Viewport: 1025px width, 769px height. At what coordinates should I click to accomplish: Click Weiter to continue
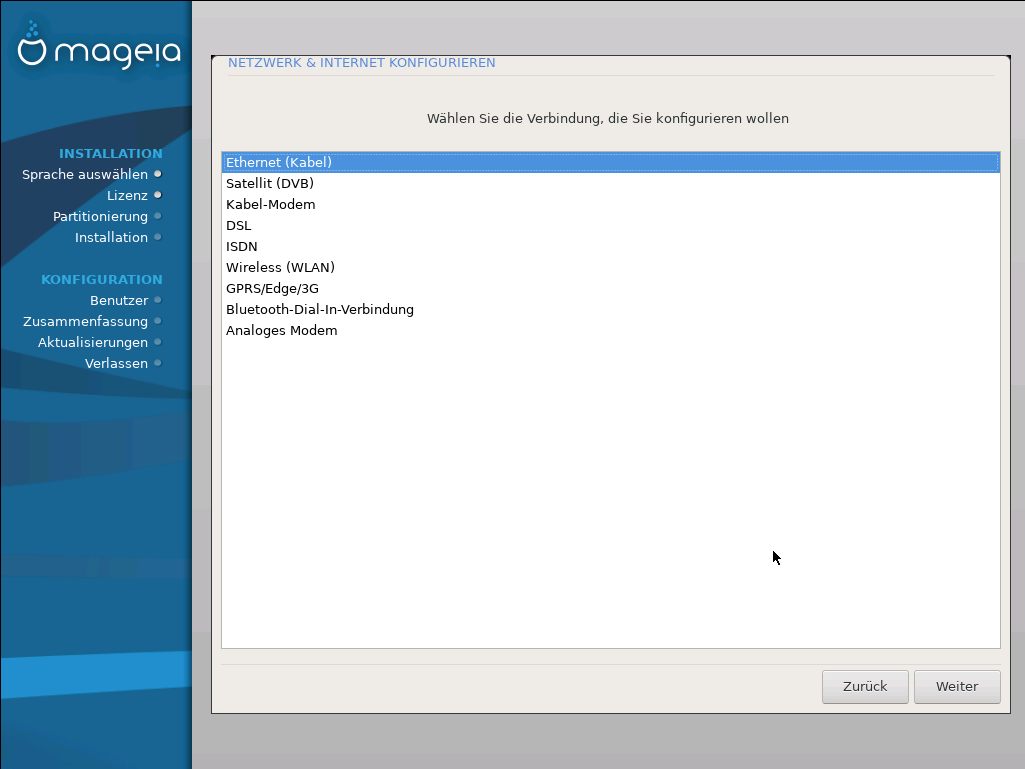[x=956, y=686]
